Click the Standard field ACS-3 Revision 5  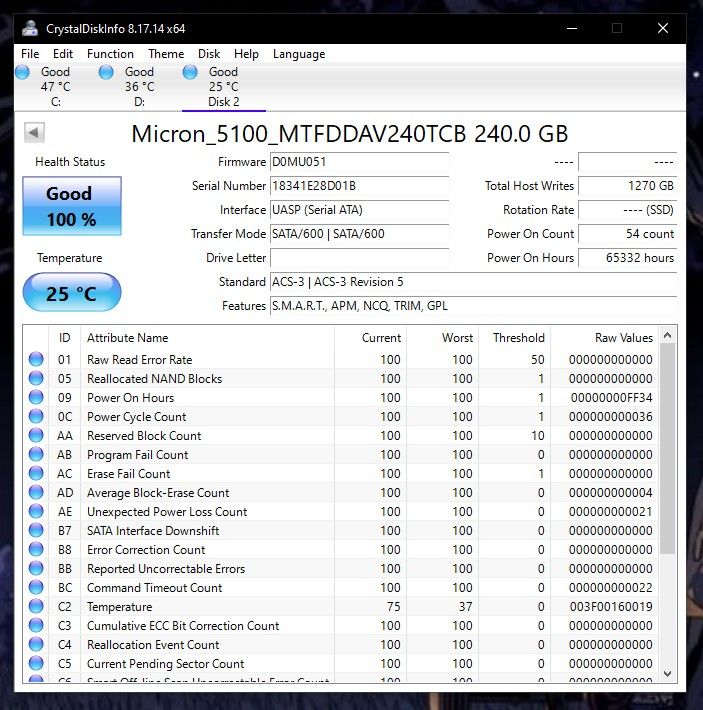tap(473, 282)
